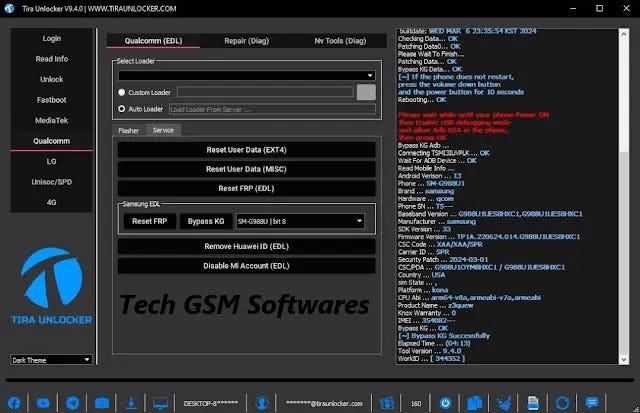
Task: Open the Login section in sidebar
Action: pyautogui.click(x=51, y=38)
